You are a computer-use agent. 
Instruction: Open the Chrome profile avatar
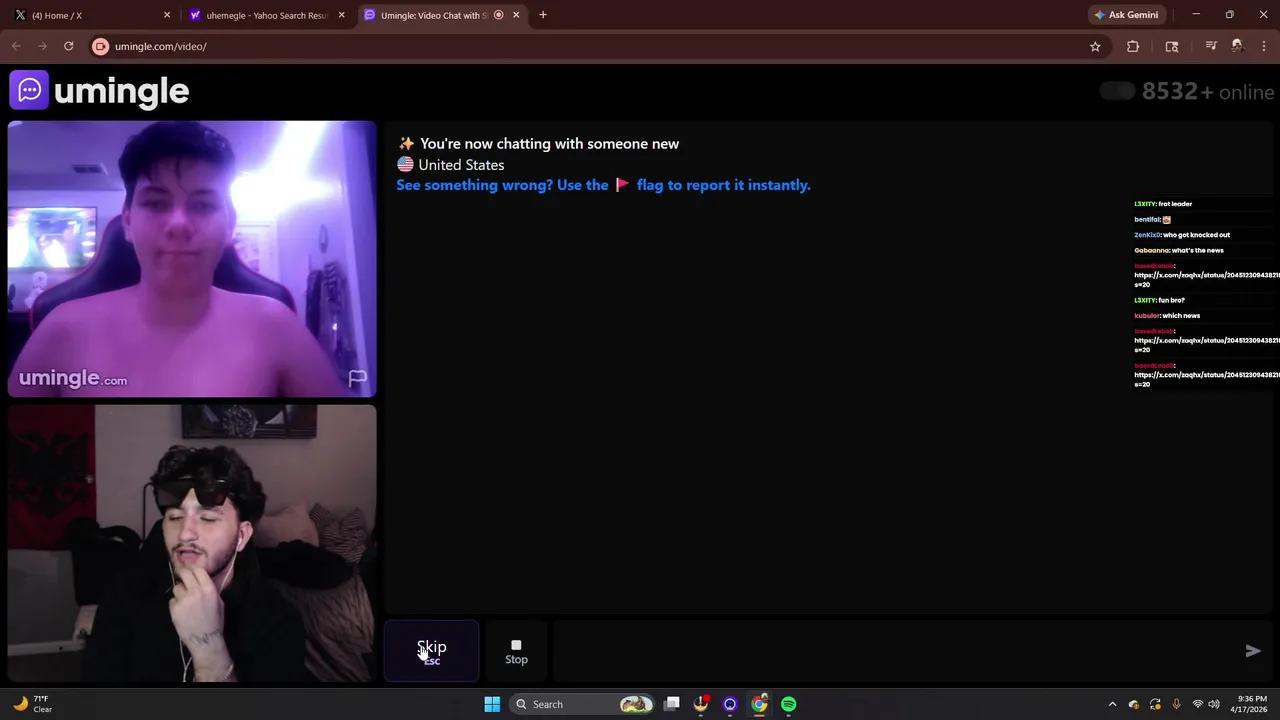[x=1237, y=46]
